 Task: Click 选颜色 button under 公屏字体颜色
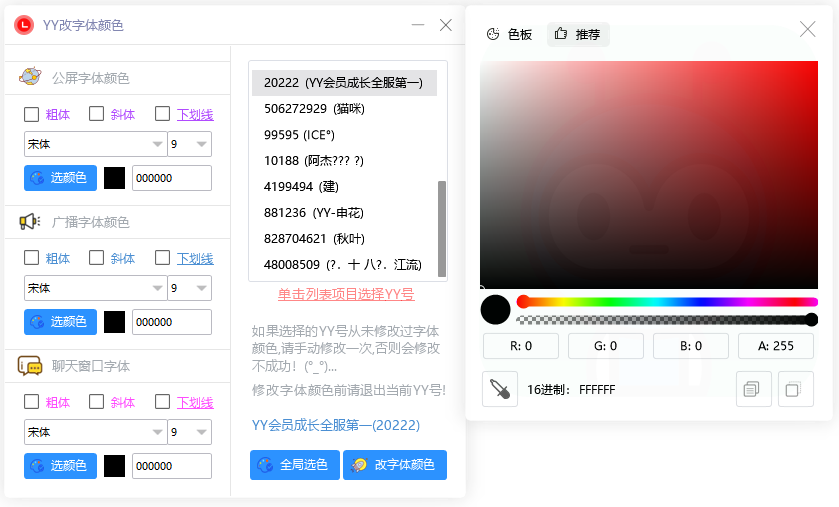click(x=60, y=178)
